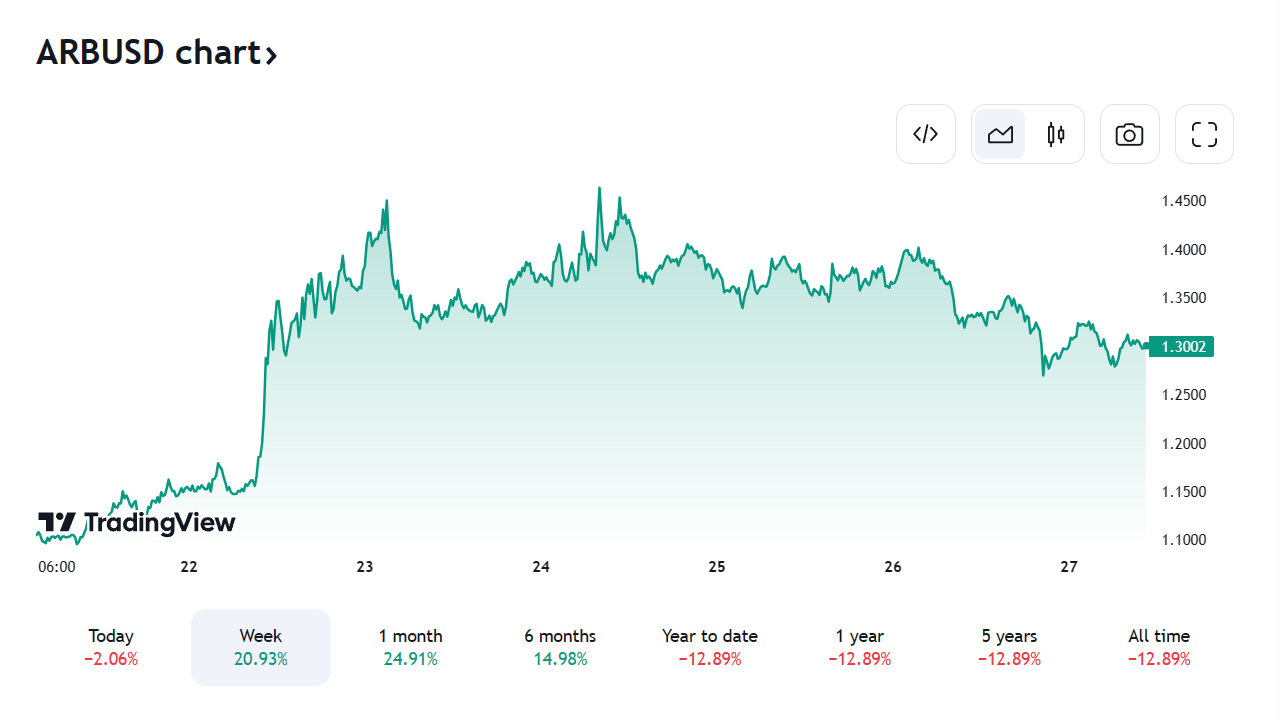Viewport: 1280px width, 720px height.
Task: Switch to candlestick chart style
Action: 1056,134
